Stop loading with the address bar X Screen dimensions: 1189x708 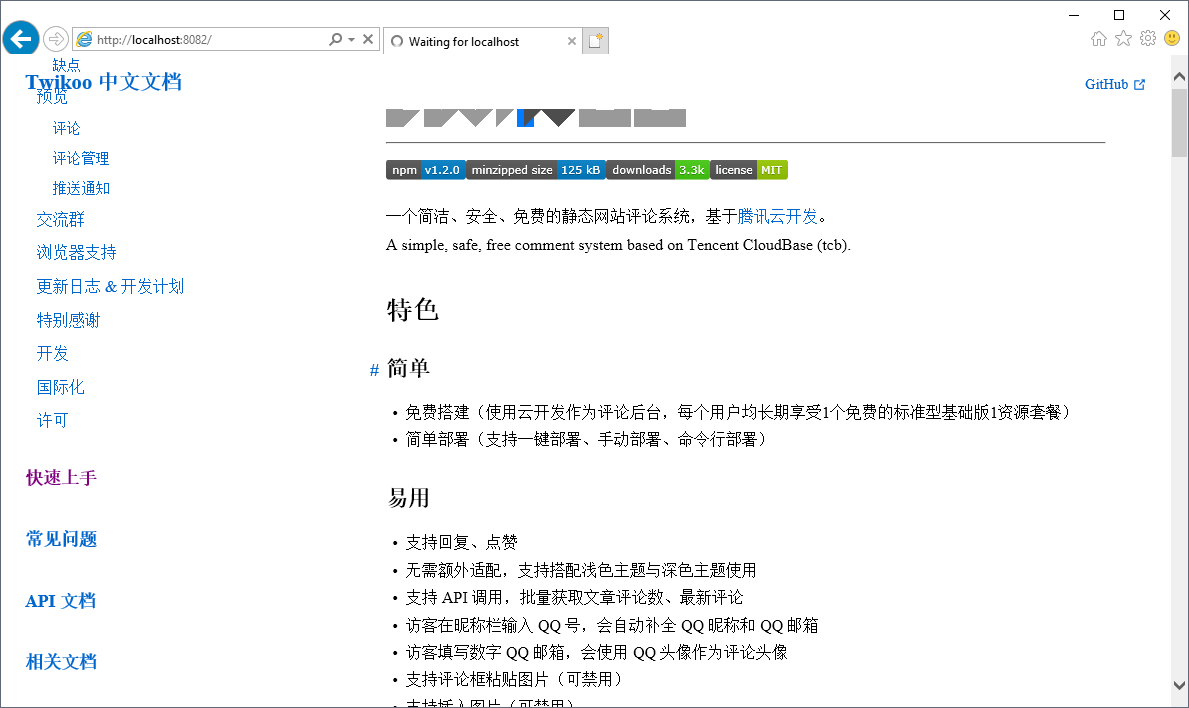(x=368, y=39)
